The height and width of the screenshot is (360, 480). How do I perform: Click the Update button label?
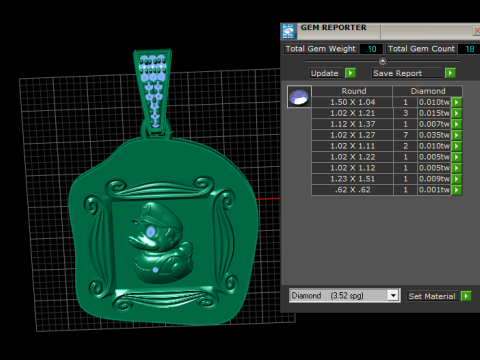point(325,73)
